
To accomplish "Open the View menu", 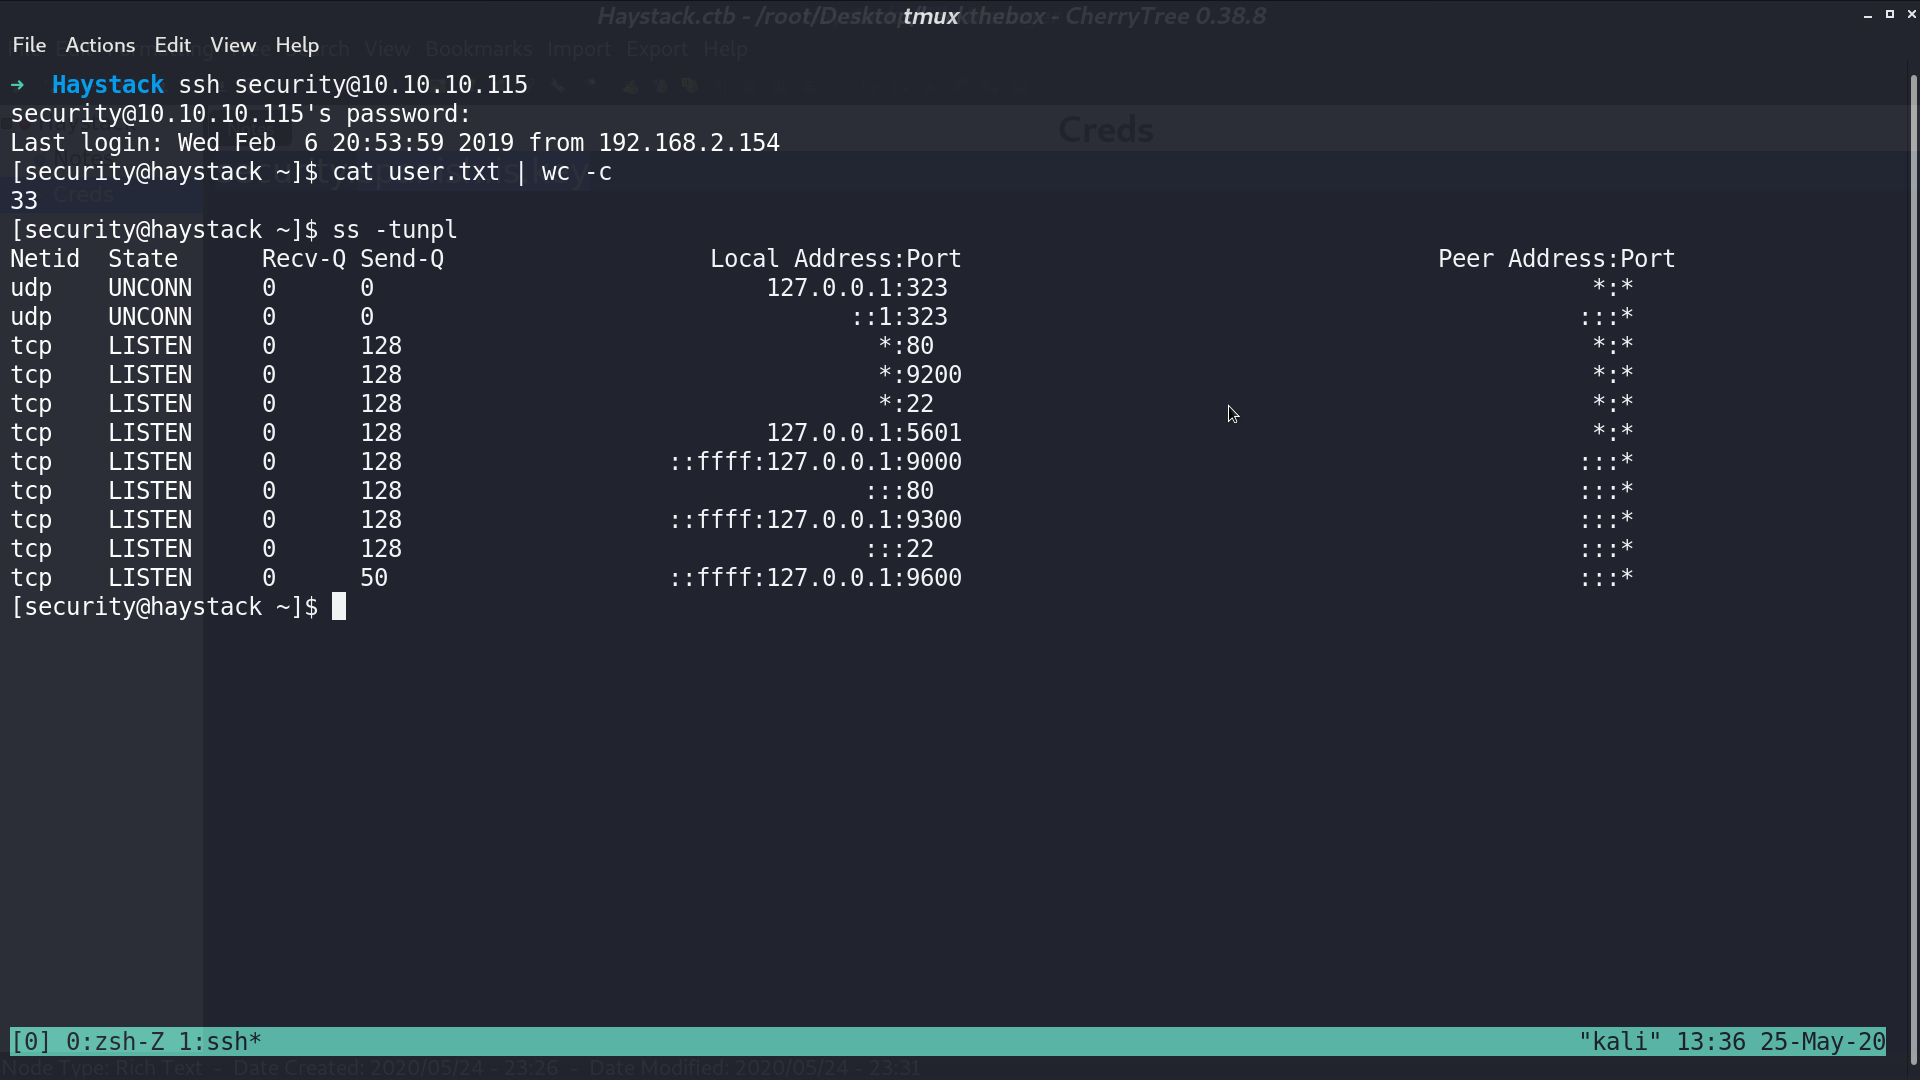I will (x=233, y=45).
